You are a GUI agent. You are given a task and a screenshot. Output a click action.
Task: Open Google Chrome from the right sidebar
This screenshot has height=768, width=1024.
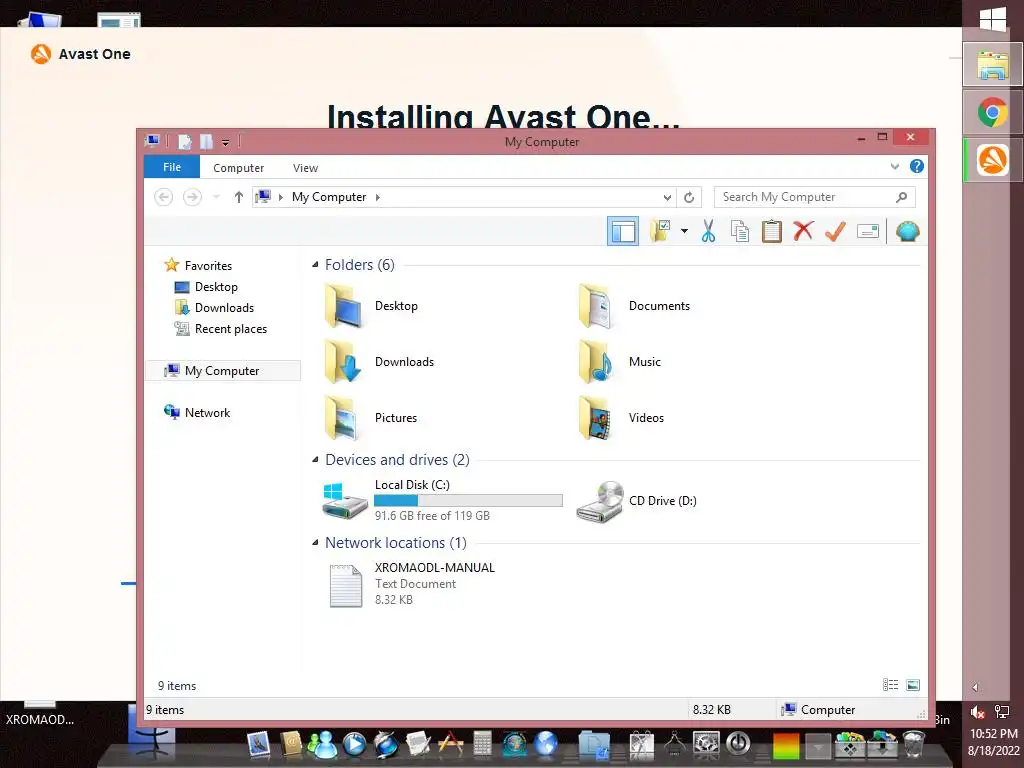(x=993, y=112)
